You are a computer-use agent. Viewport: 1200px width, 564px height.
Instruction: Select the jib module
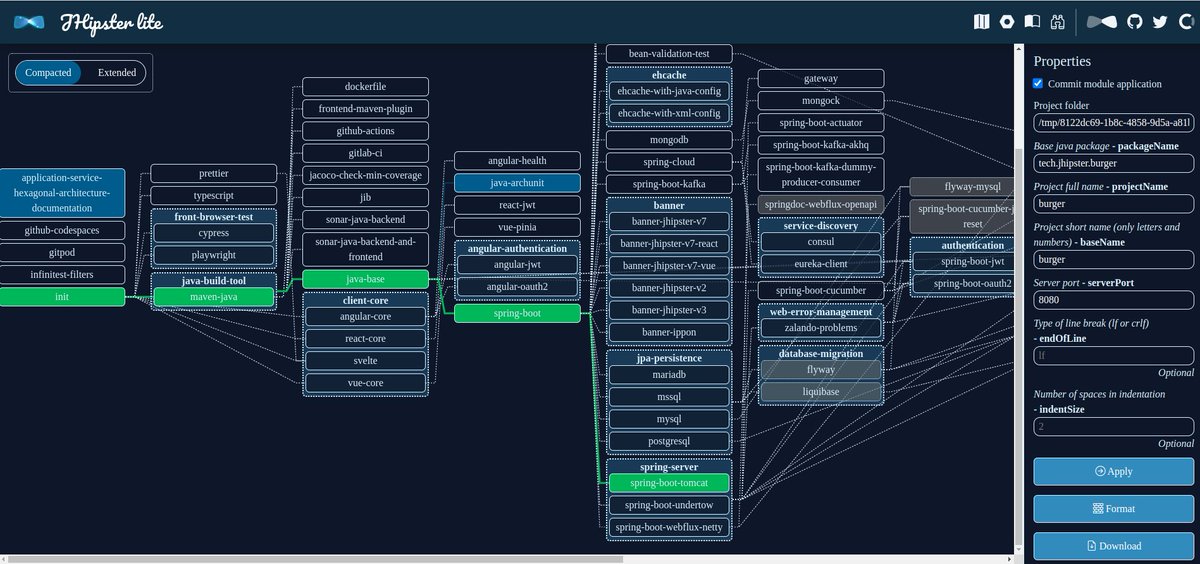[x=365, y=197]
